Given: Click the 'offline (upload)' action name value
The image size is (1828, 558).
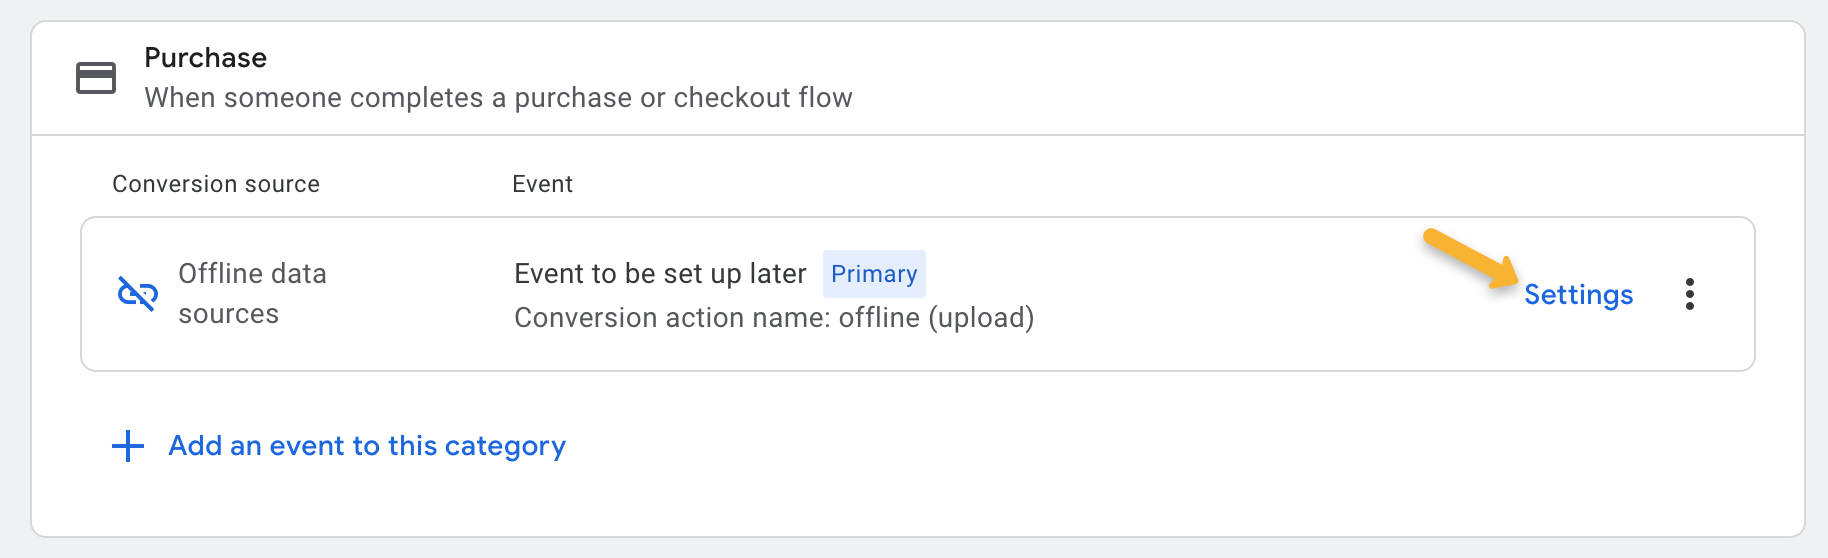Looking at the screenshot, I should click(x=936, y=318).
